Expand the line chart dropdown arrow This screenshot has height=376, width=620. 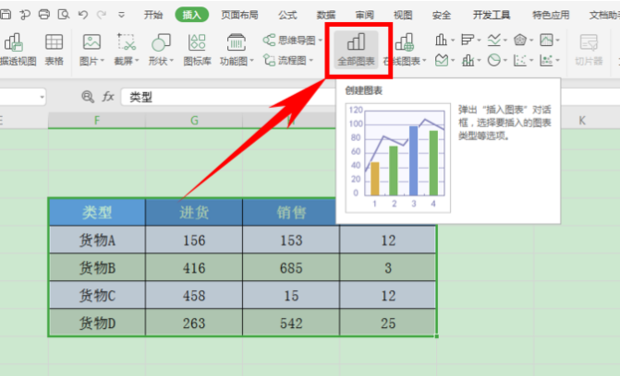[505, 40]
